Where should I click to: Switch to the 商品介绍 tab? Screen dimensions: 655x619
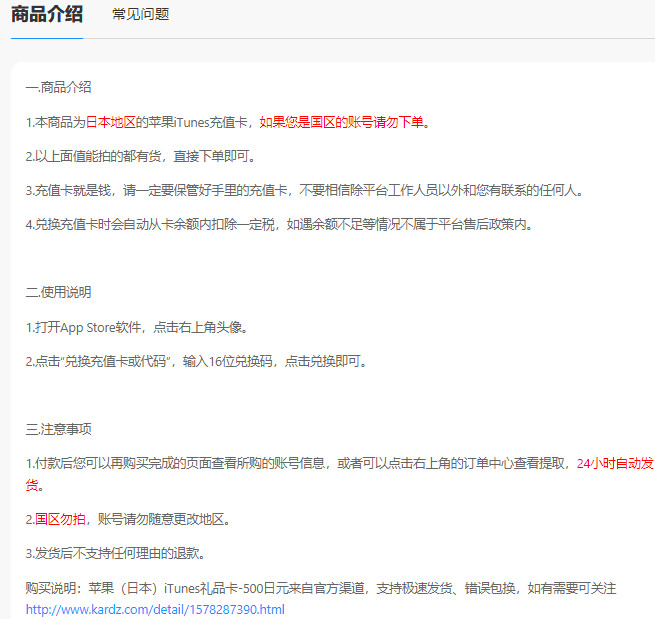(x=47, y=14)
